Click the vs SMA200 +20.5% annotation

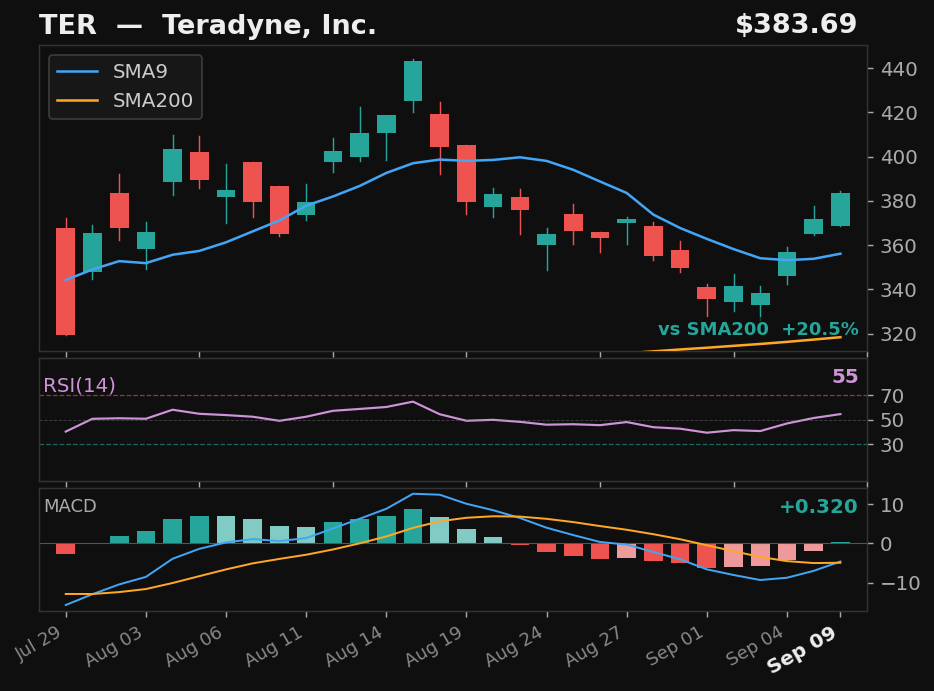click(758, 329)
